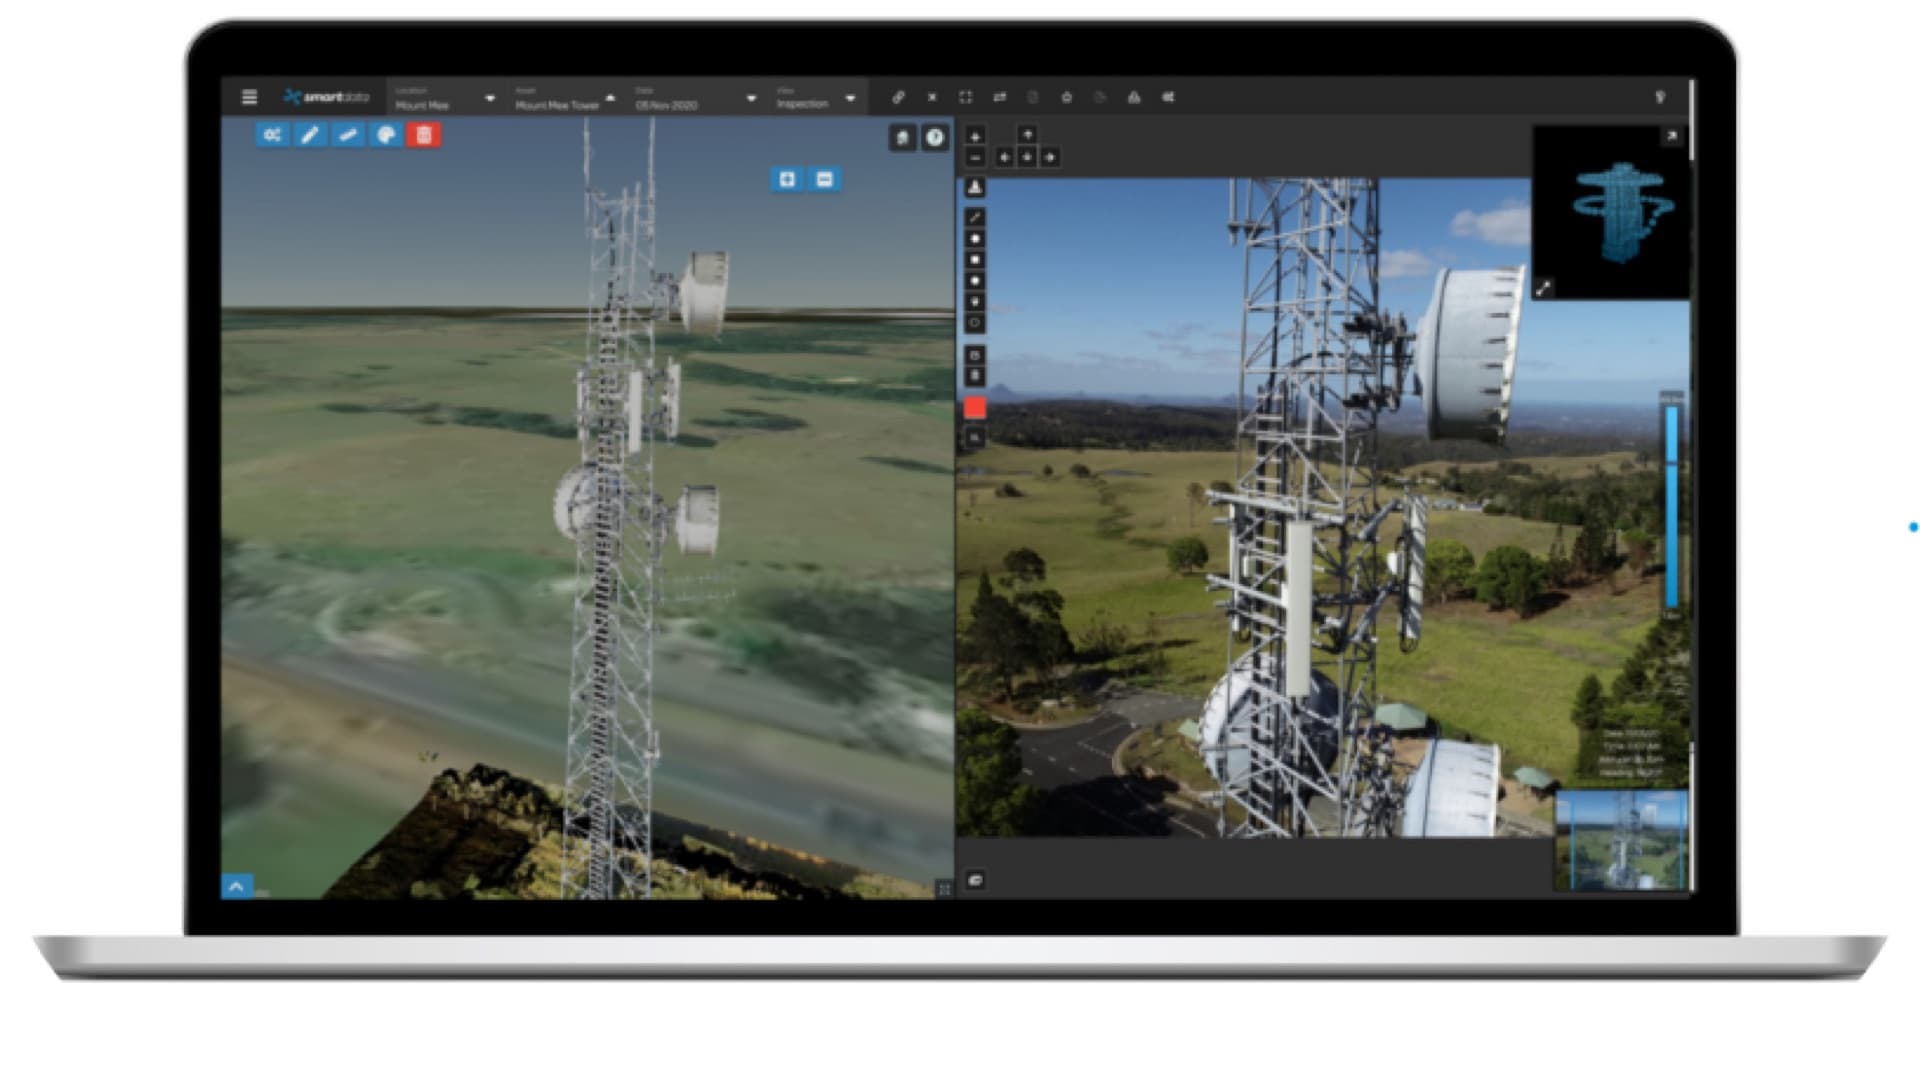The width and height of the screenshot is (1920, 1069).
Task: Toggle the compare/swap view in top toolbar
Action: coord(999,98)
